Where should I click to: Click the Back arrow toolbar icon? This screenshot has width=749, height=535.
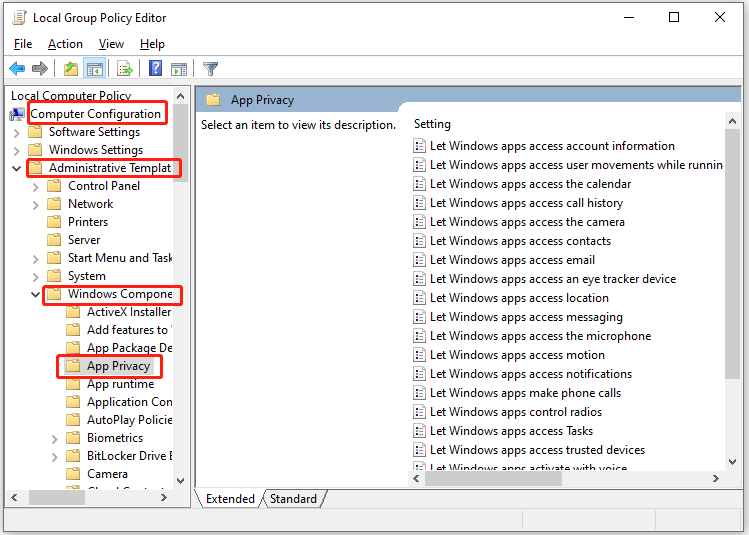coord(17,68)
